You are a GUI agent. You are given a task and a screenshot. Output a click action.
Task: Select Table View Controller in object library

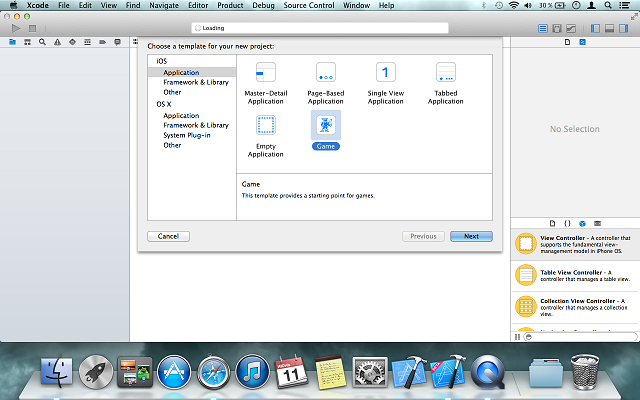(x=575, y=276)
